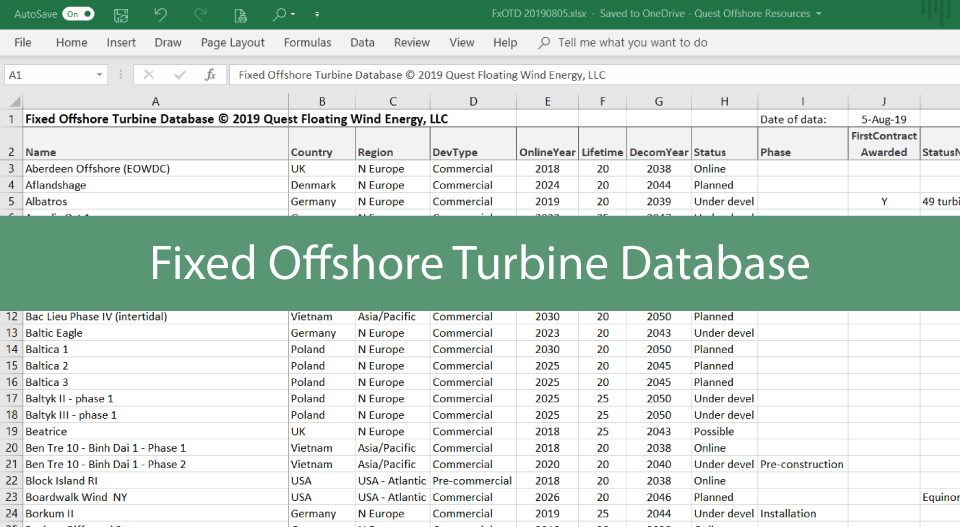Click '2046' DecomYear in Boardwalk Wind row

659,497
